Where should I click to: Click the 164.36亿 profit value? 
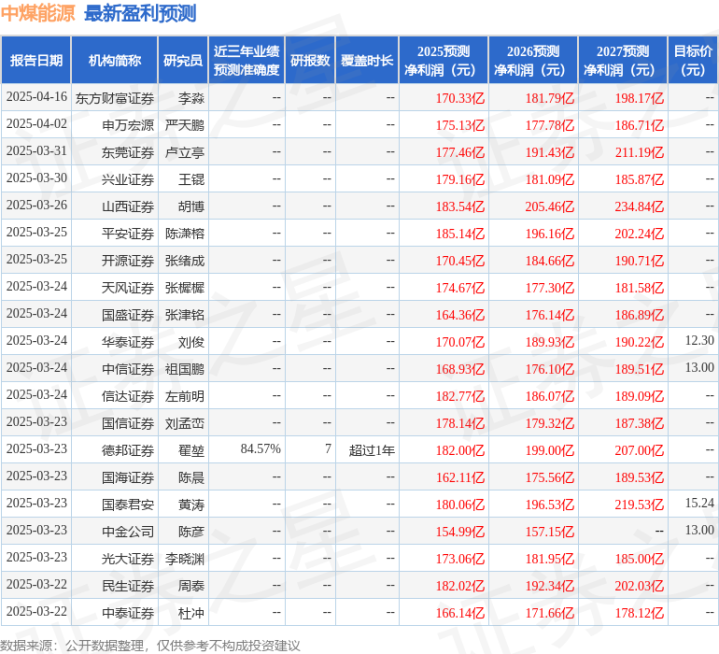(x=460, y=315)
